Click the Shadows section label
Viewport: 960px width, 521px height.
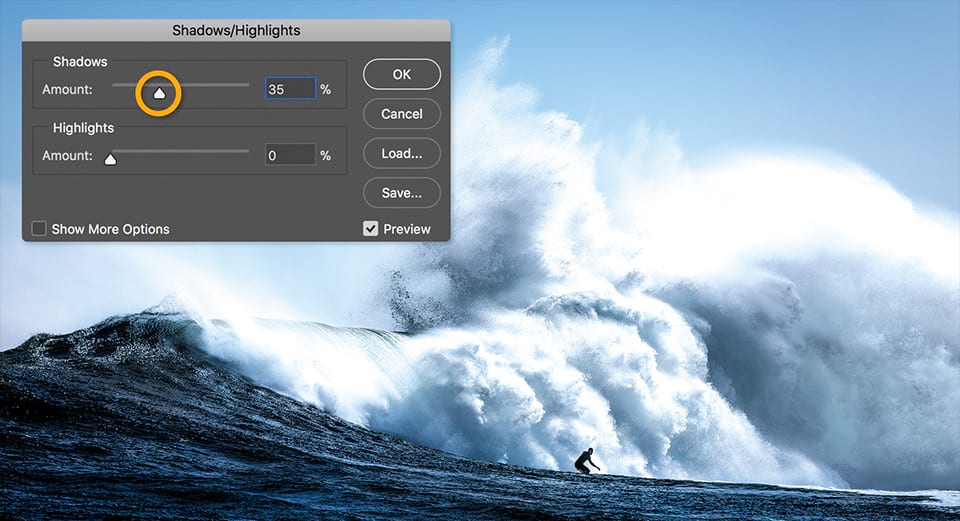pos(80,62)
